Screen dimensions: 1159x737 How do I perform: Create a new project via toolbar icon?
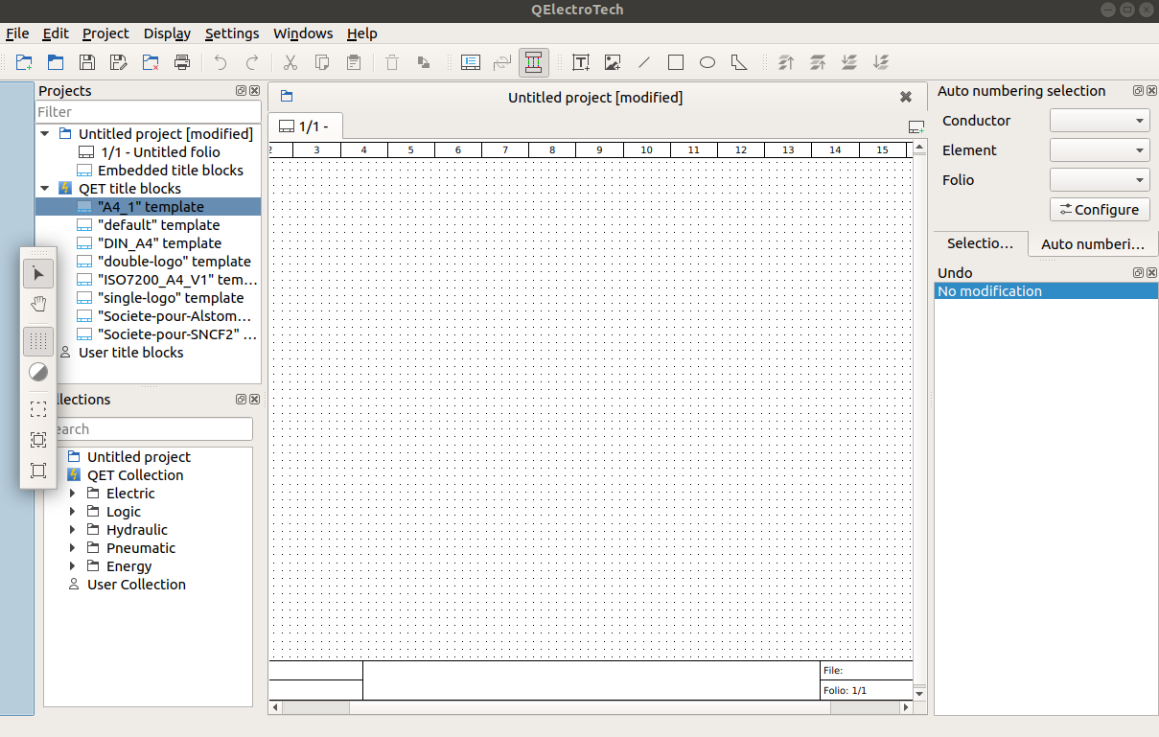pyautogui.click(x=24, y=63)
